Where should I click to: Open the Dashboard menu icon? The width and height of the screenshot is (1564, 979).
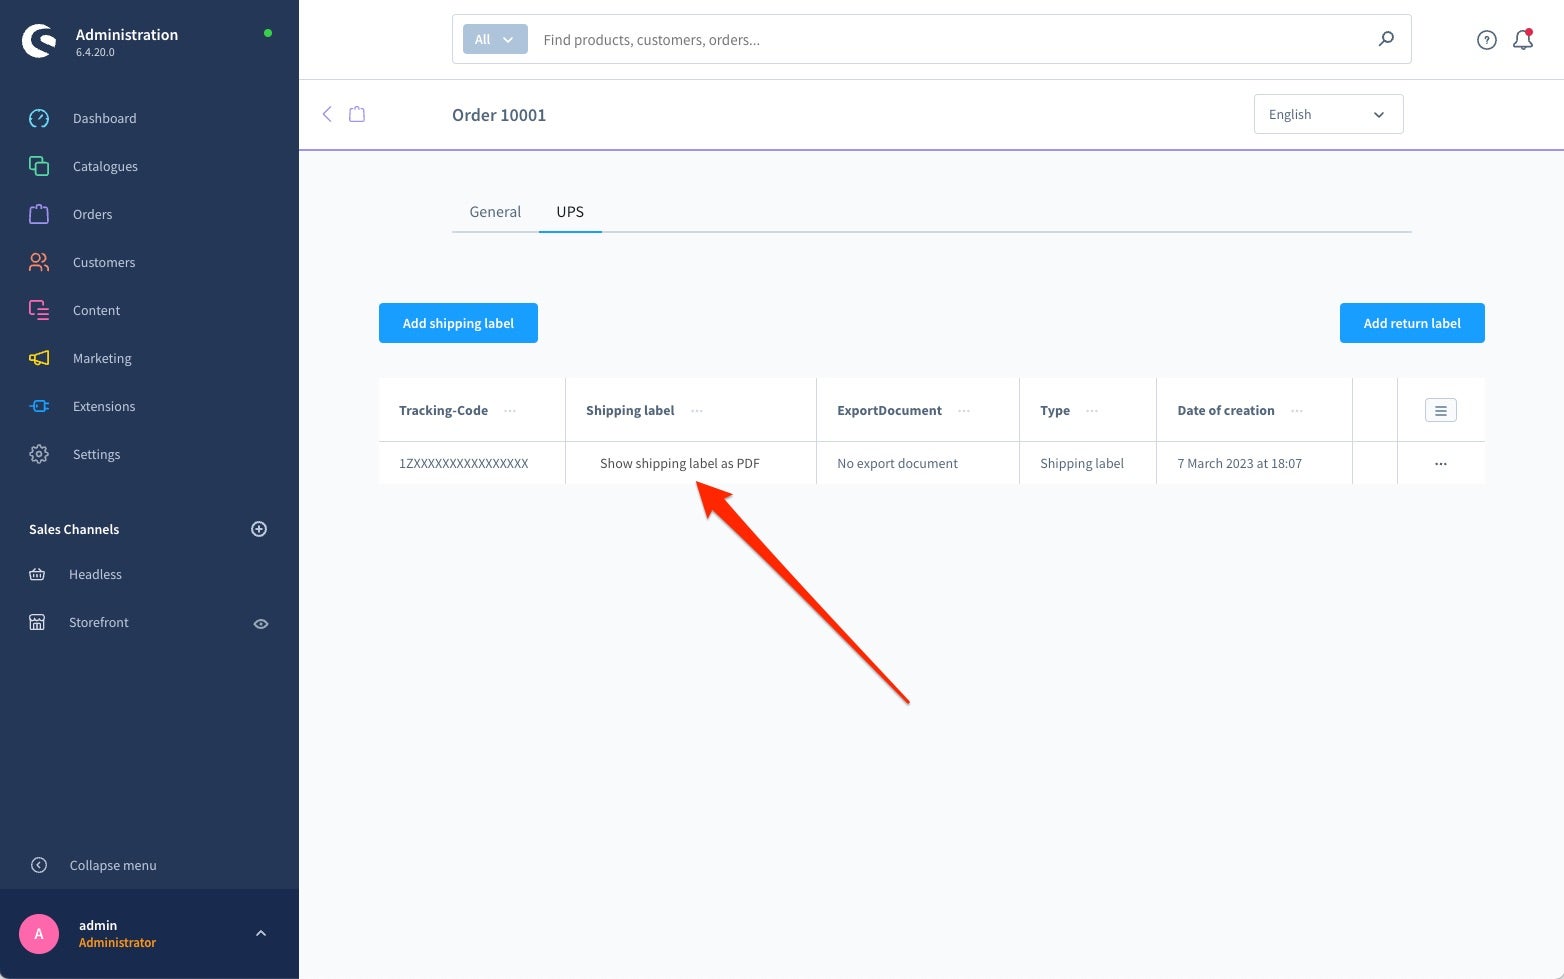click(x=39, y=118)
